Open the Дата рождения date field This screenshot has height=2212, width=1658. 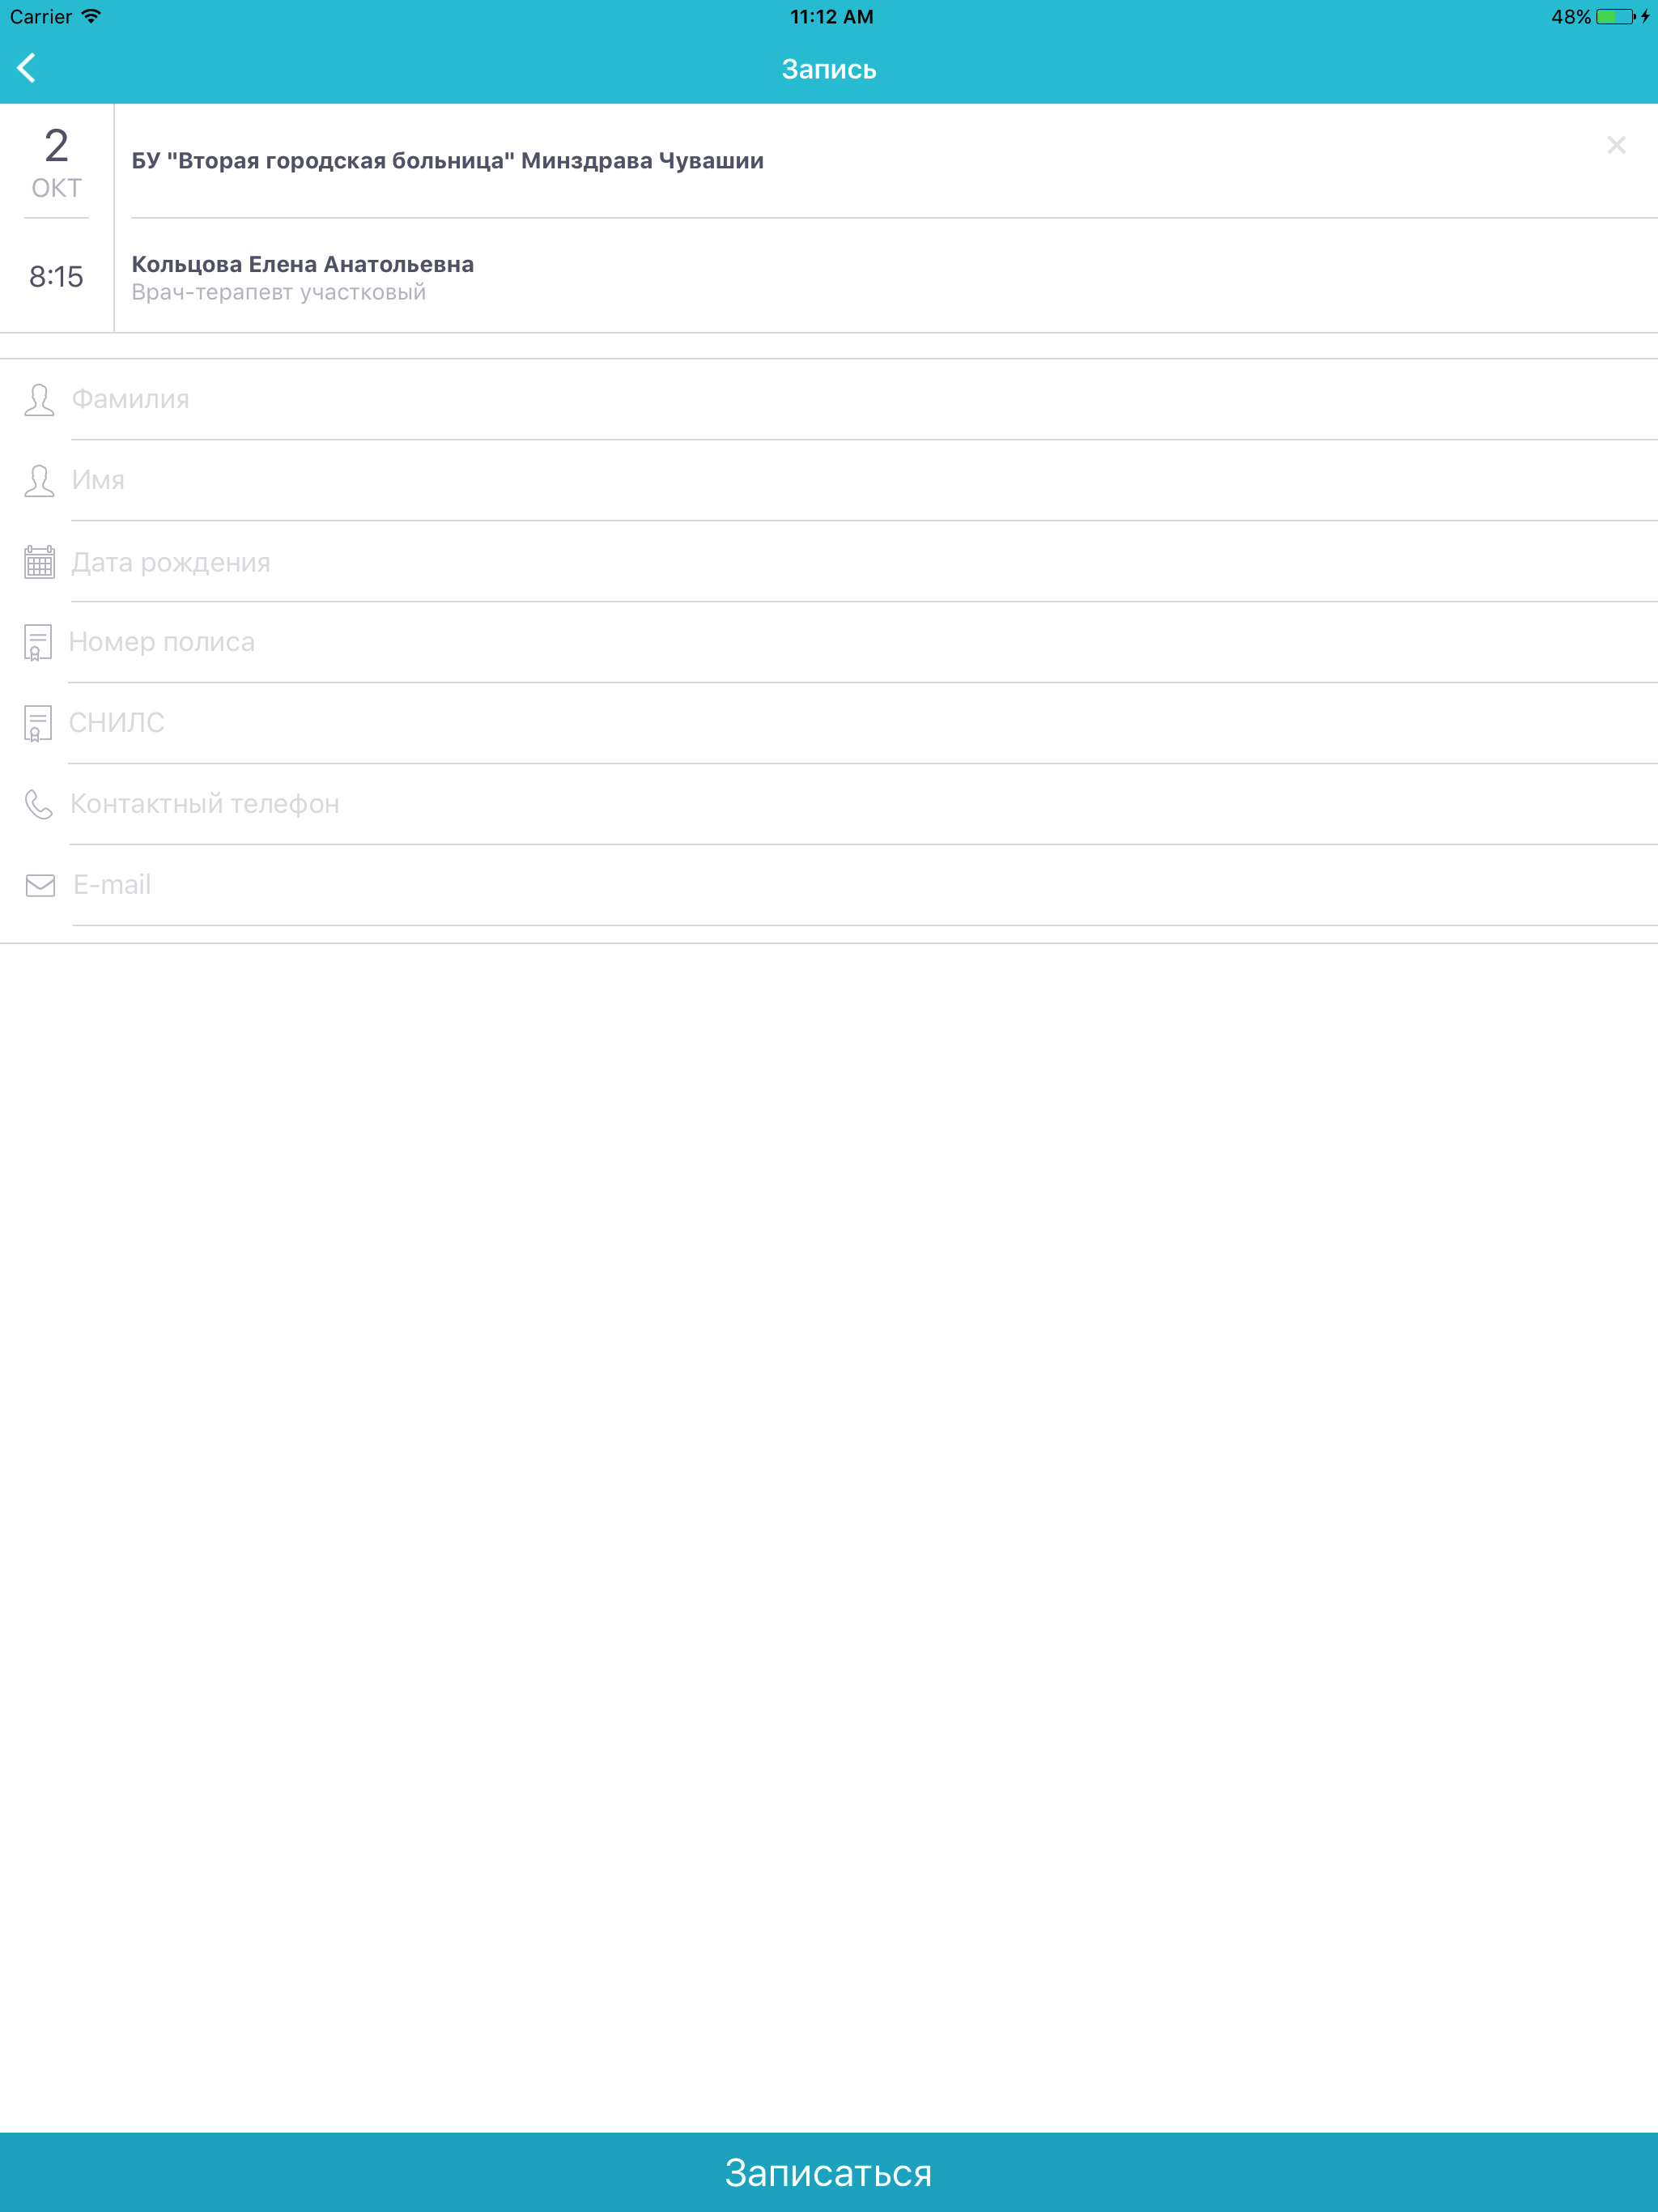coord(864,562)
